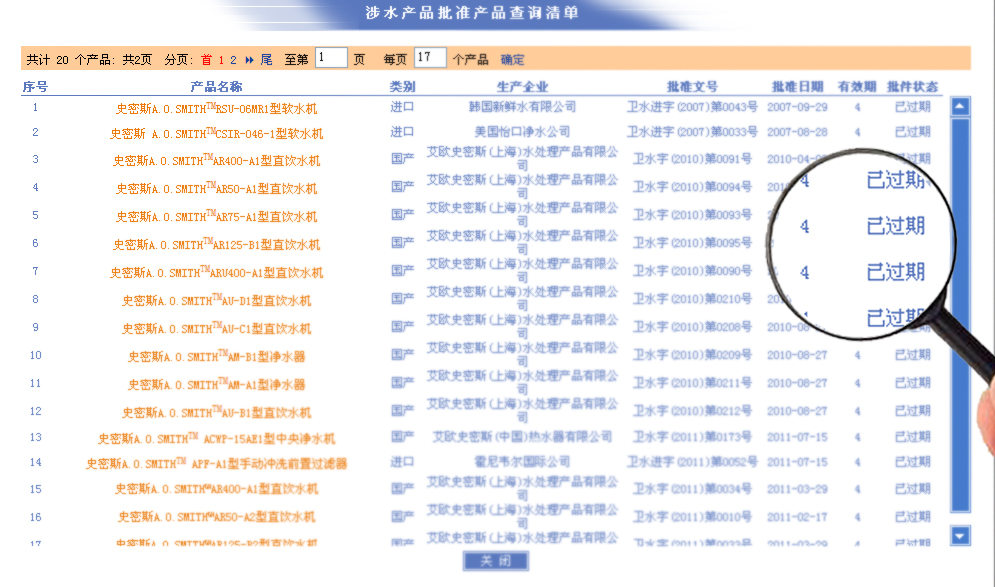Select approval date 2007-08-28

[x=797, y=133]
